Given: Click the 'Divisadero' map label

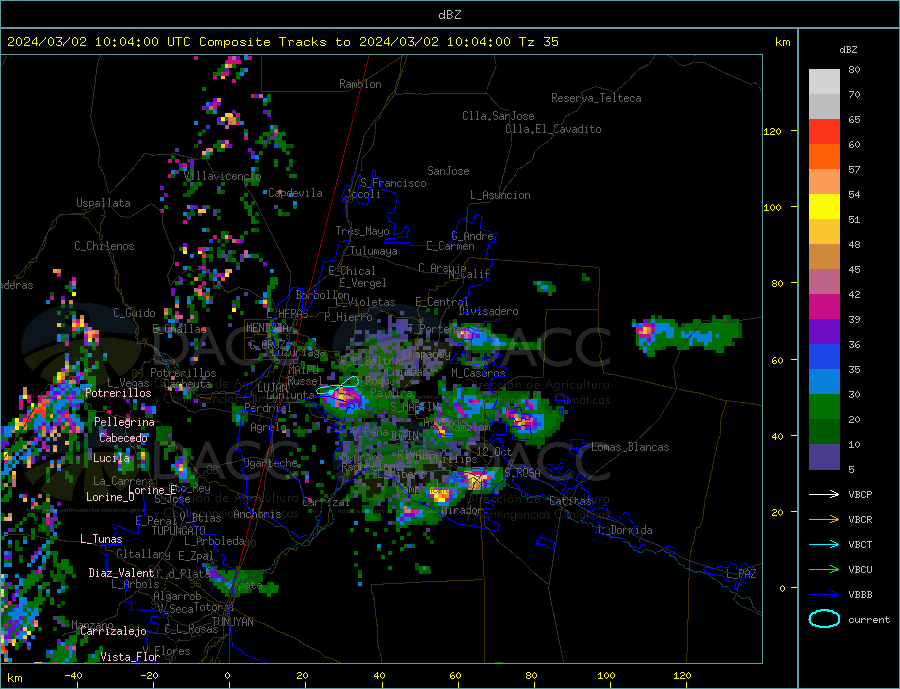Looking at the screenshot, I should tap(488, 311).
